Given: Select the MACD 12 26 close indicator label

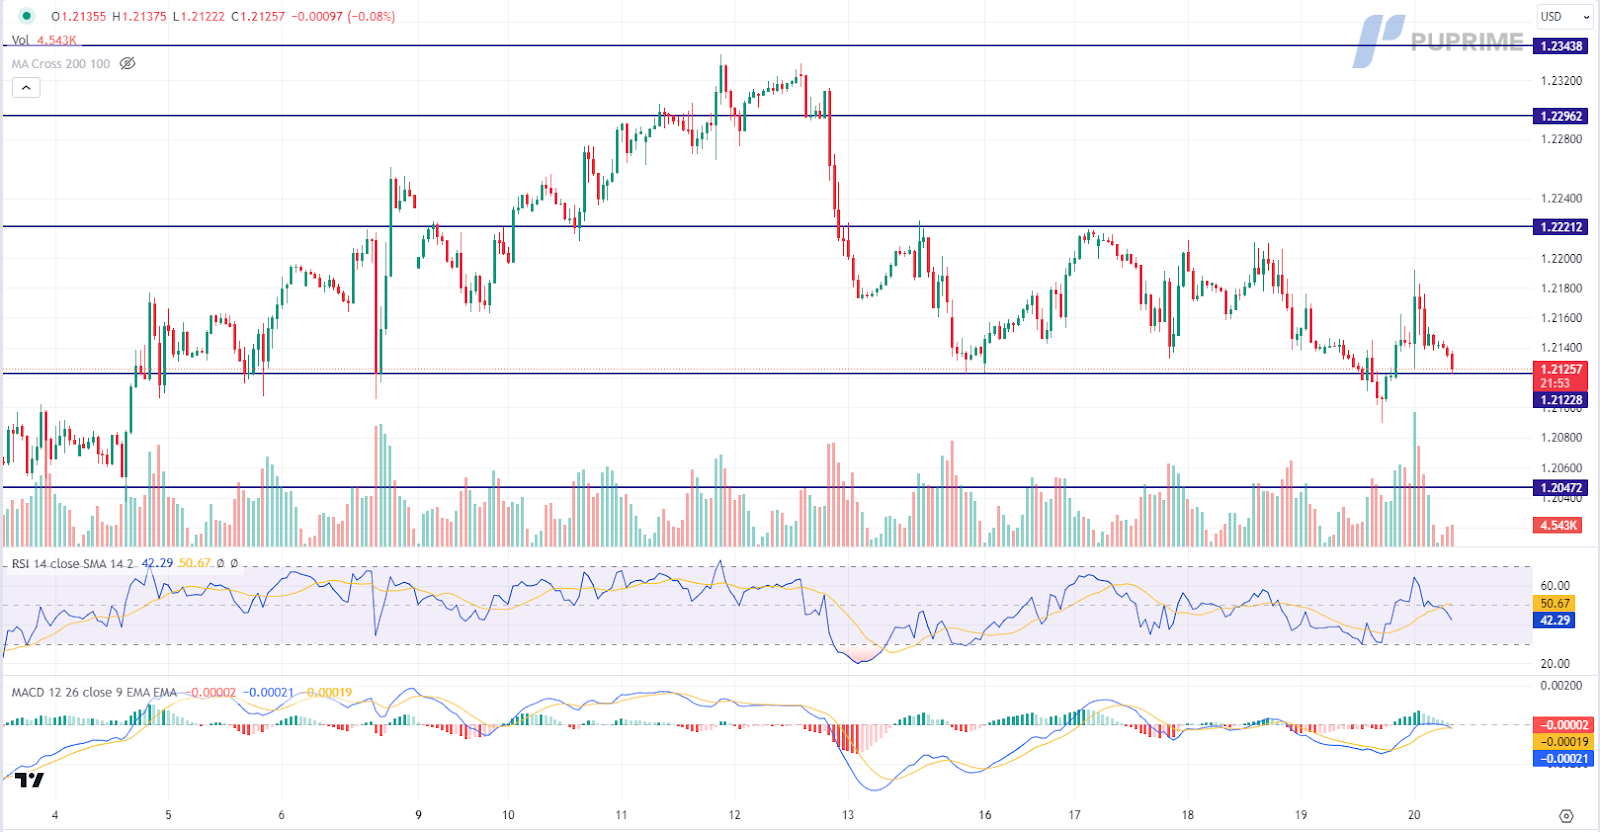Looking at the screenshot, I should (x=94, y=692).
